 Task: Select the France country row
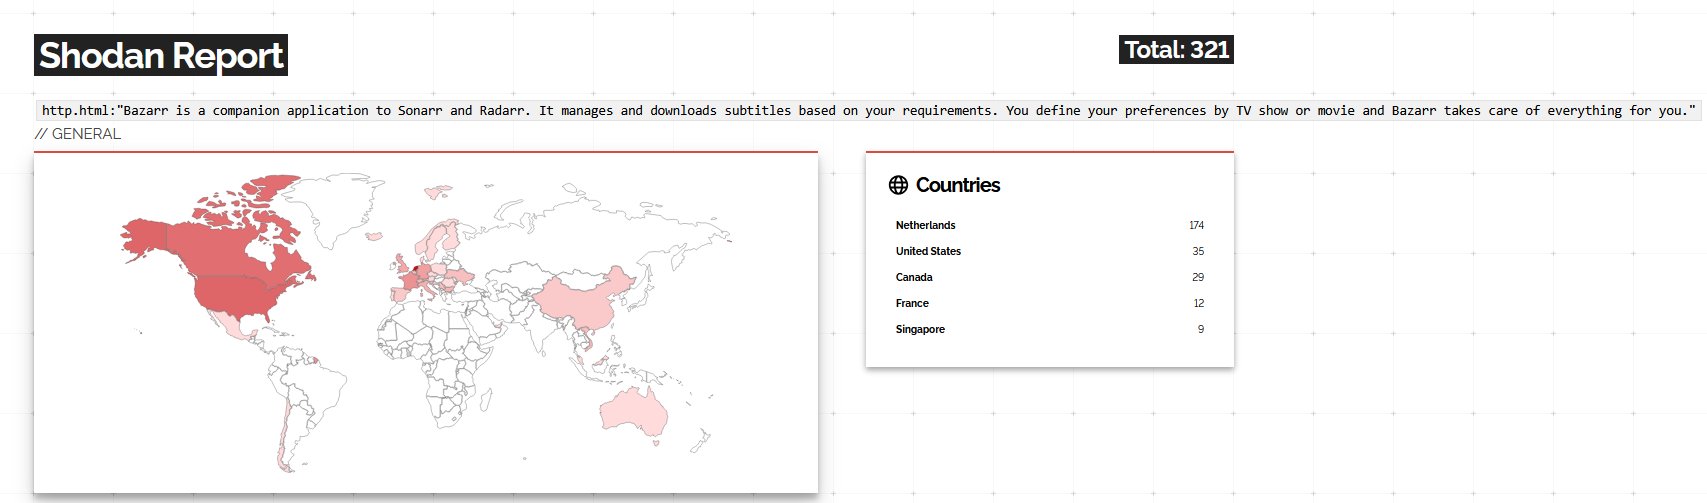(1050, 303)
